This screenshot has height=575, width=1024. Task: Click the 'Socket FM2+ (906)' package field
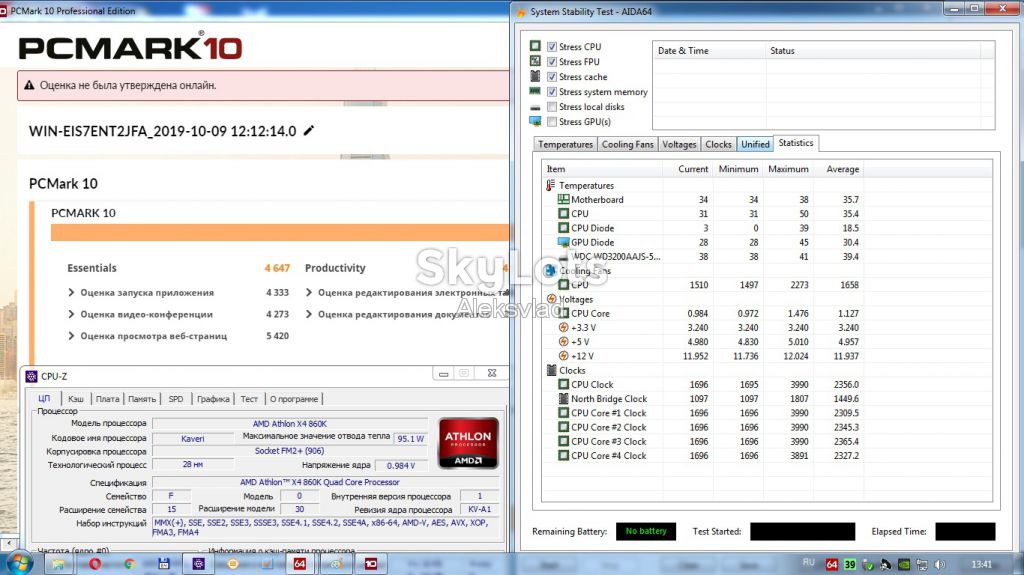290,451
